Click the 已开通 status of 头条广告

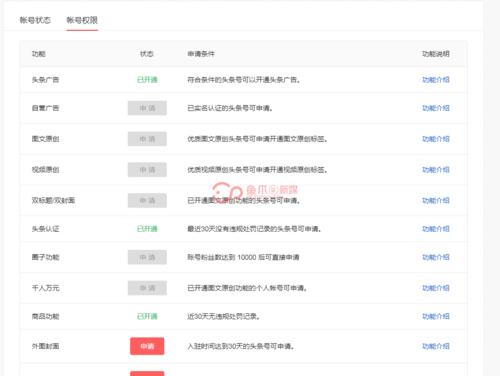point(147,80)
